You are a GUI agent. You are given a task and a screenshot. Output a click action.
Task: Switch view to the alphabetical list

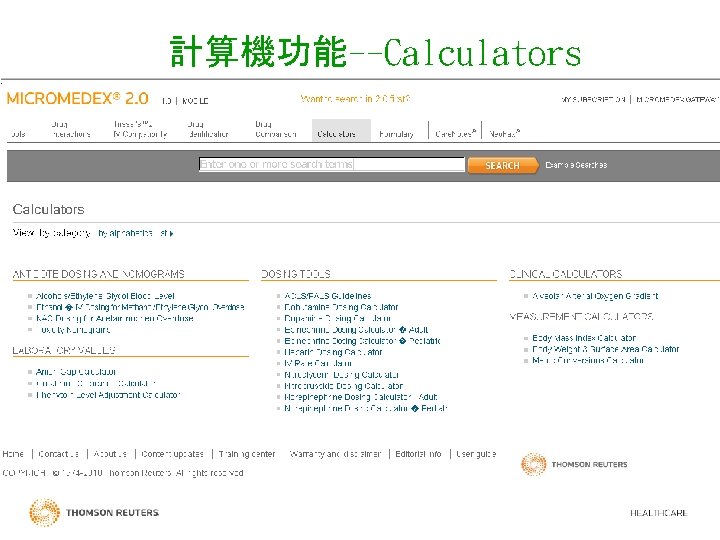(x=132, y=233)
